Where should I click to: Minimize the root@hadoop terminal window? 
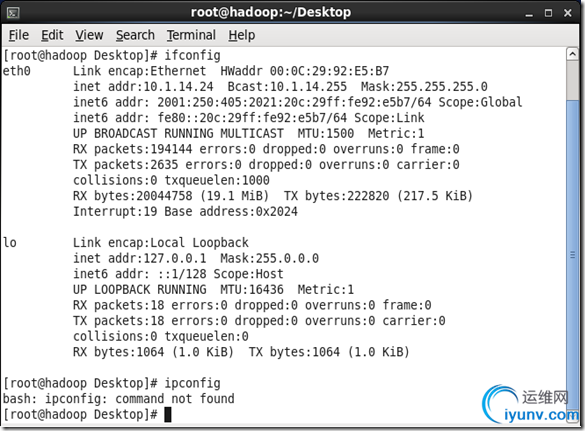(529, 13)
